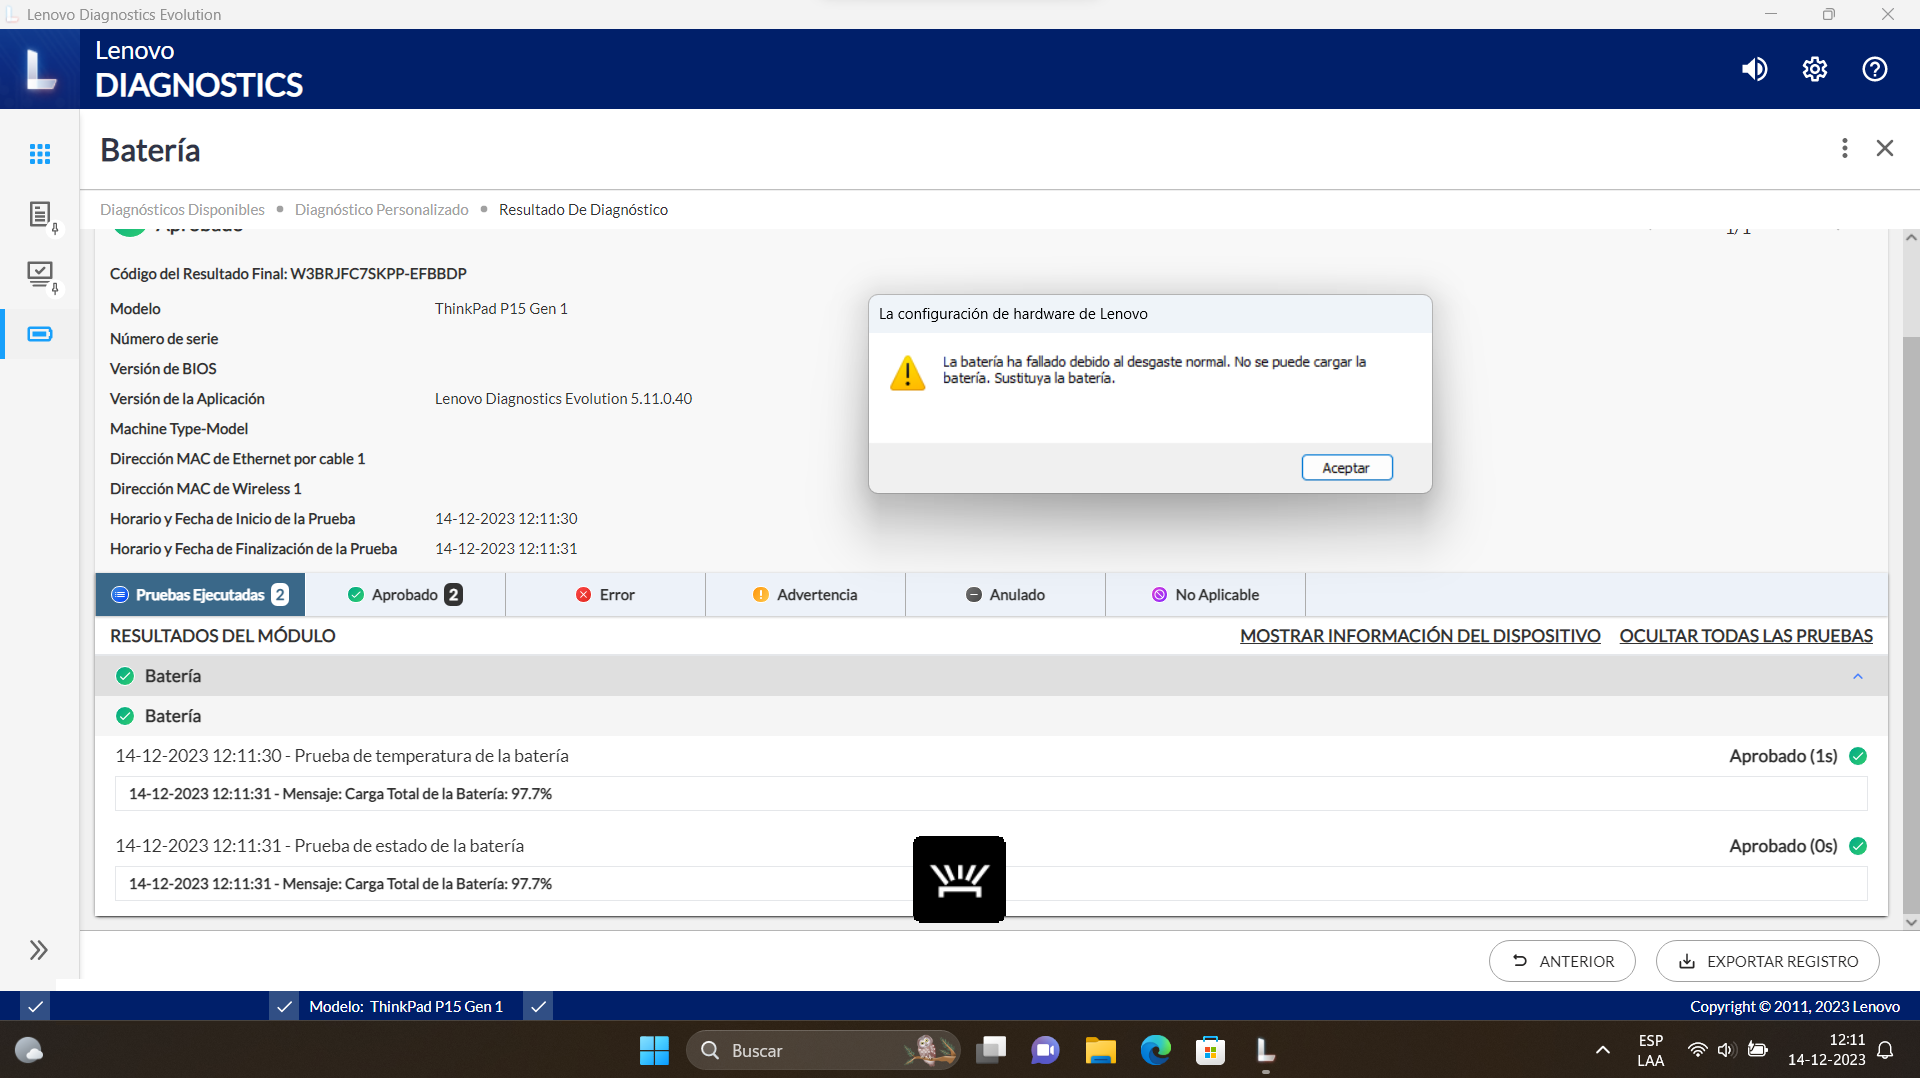
Task: Go to Diagnóstico Personalizado breadcrumb
Action: click(x=381, y=209)
